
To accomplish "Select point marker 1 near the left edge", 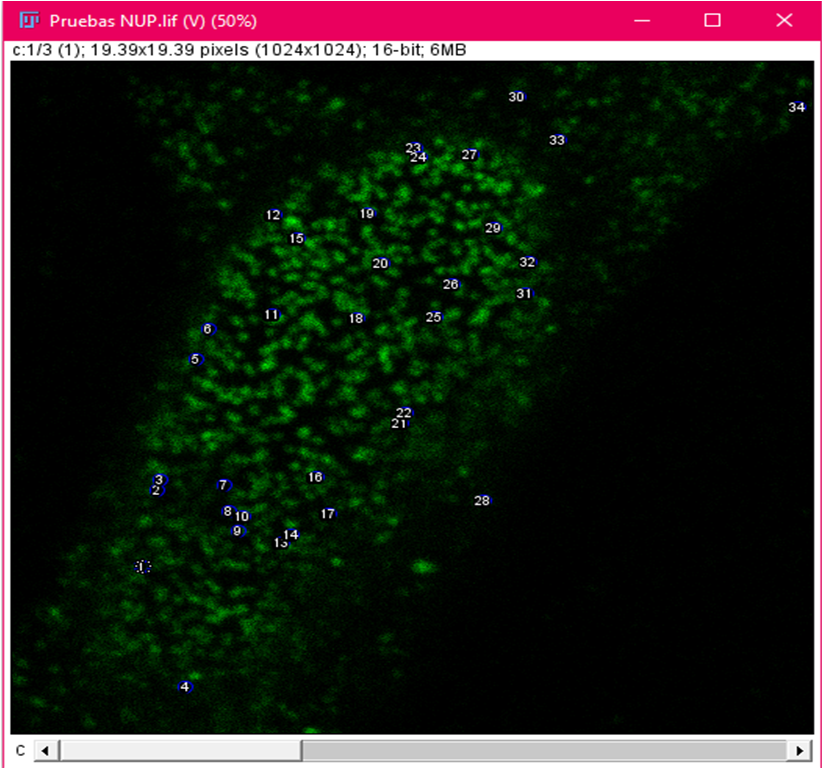I will pyautogui.click(x=142, y=566).
